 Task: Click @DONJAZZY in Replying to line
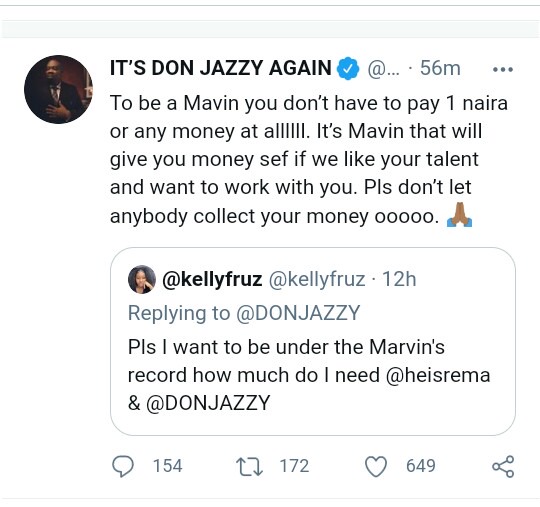(298, 313)
